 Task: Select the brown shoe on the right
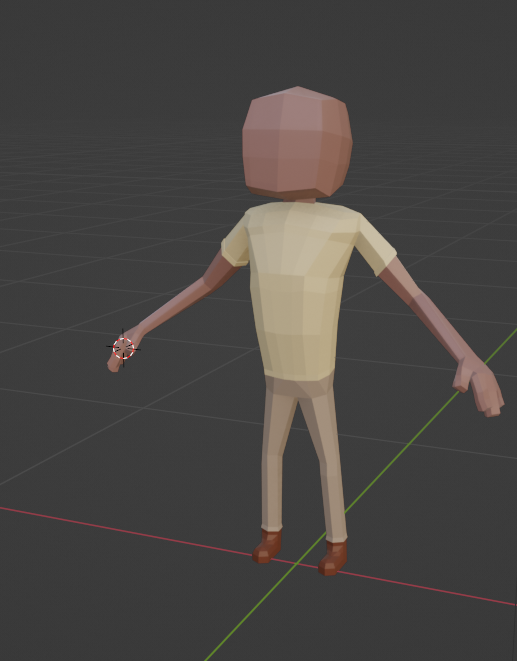333,558
